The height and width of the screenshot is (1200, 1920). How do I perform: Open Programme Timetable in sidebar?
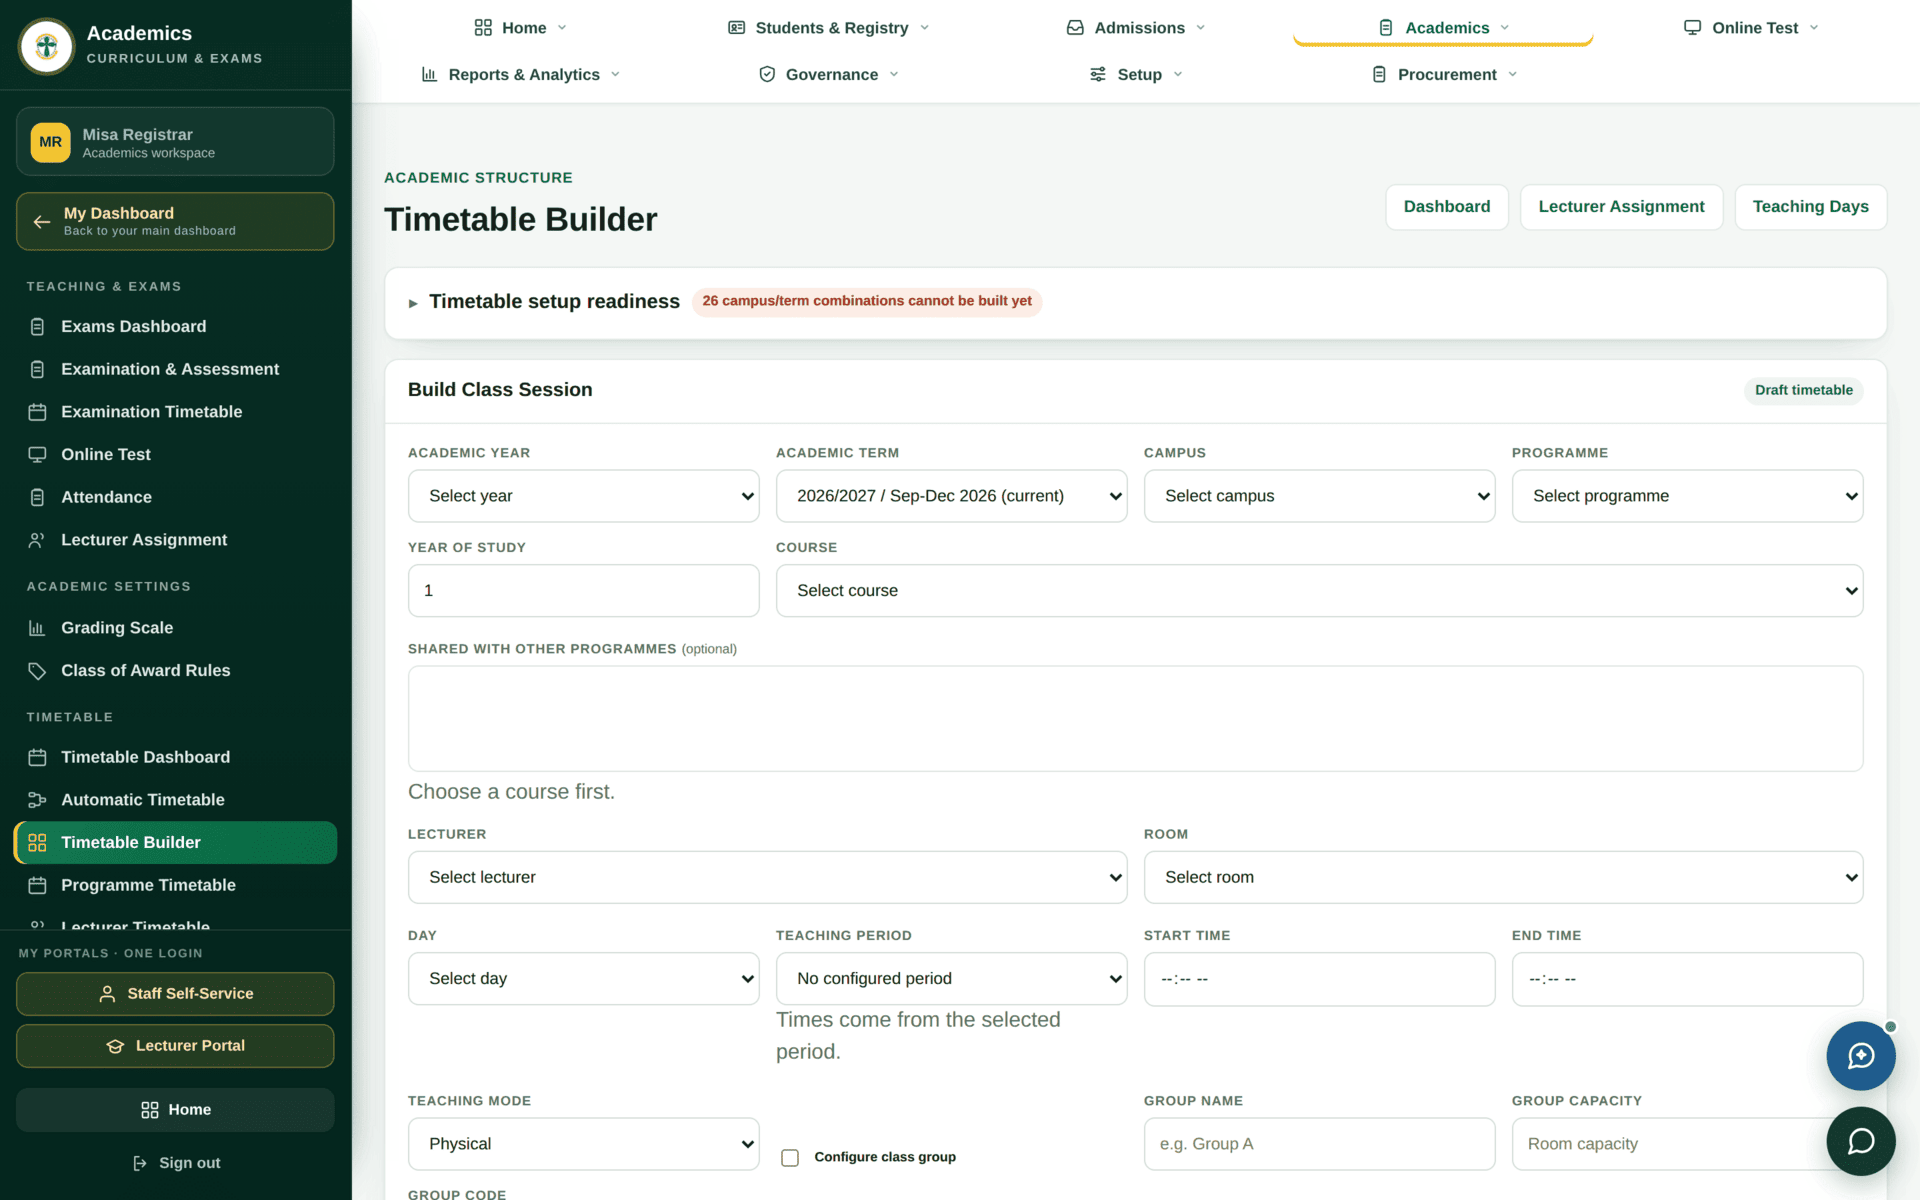click(175, 885)
